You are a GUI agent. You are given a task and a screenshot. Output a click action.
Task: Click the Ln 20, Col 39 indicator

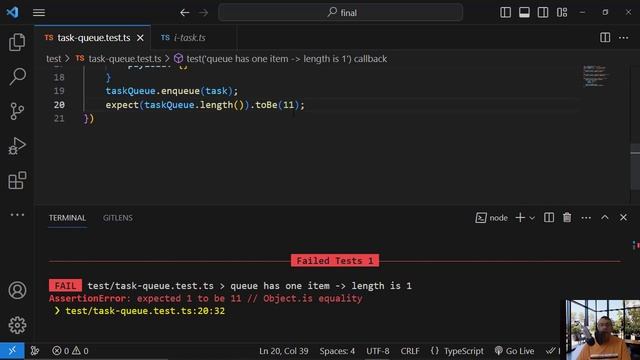(x=284, y=351)
